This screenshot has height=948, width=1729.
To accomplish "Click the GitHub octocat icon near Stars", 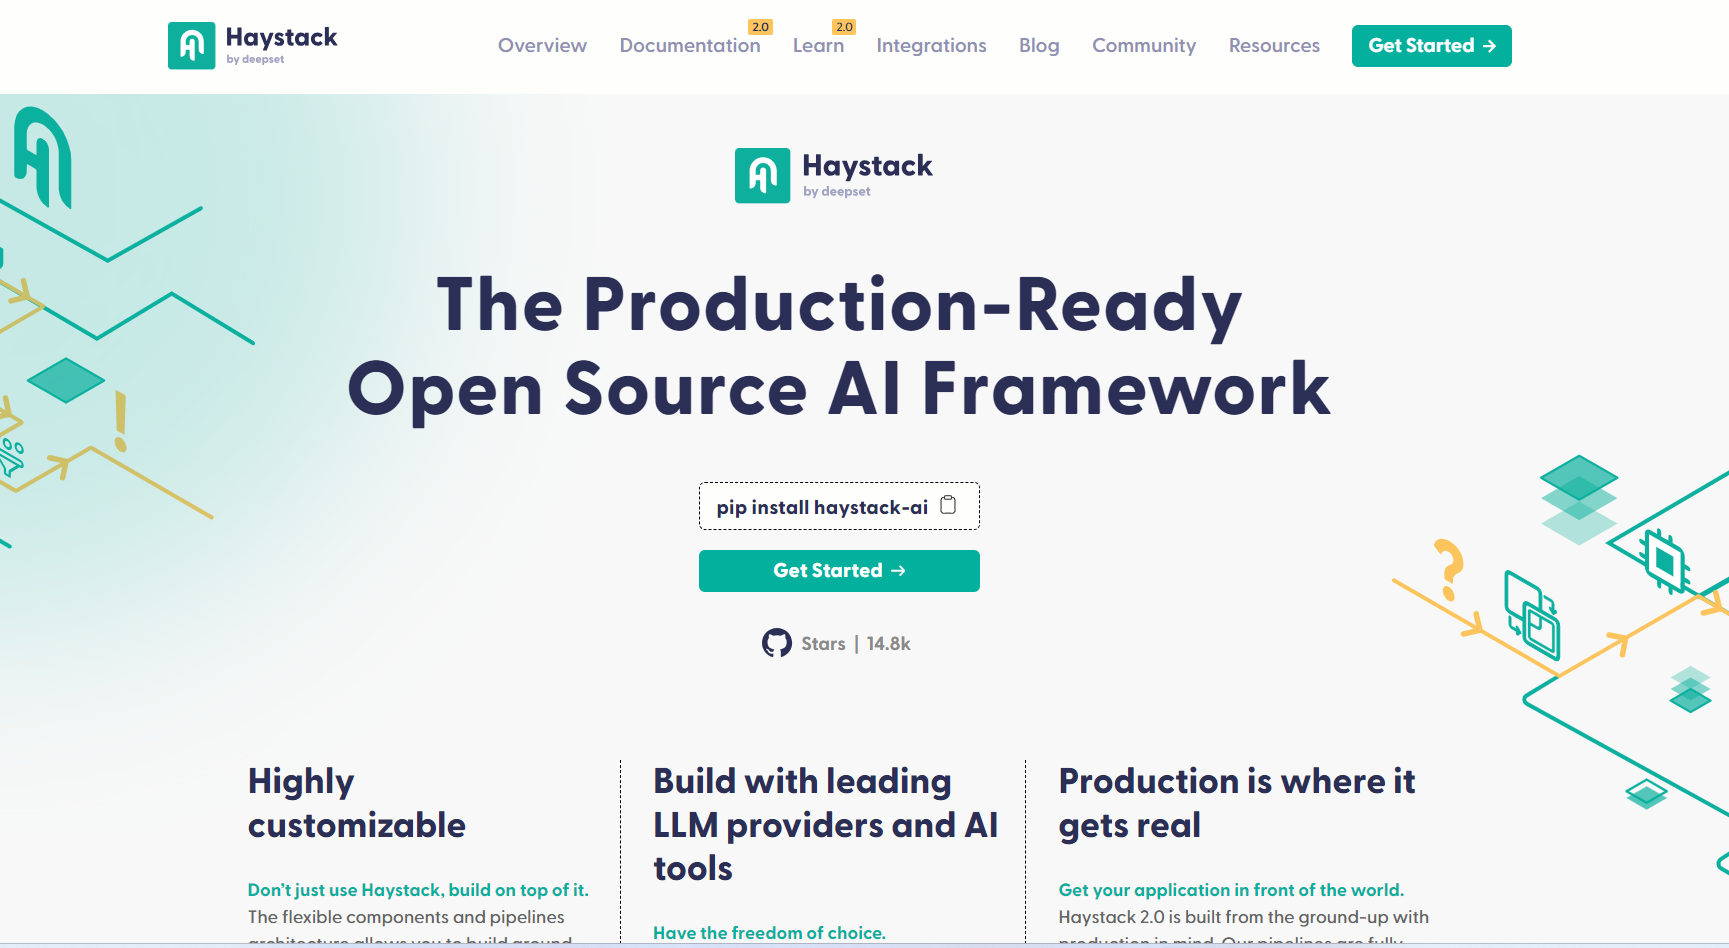I will [777, 642].
